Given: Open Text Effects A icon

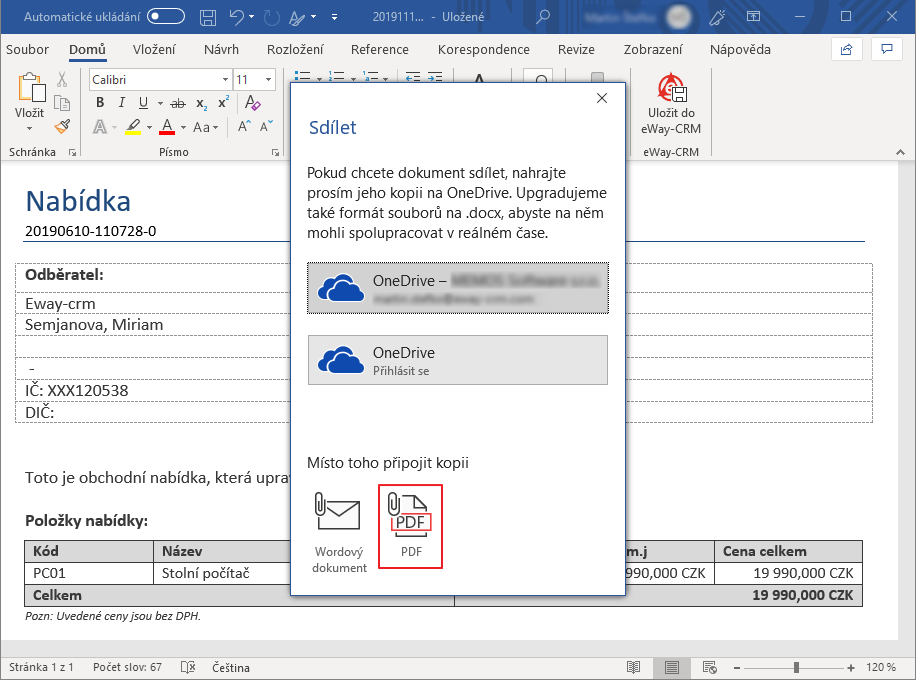Looking at the screenshot, I should click(x=100, y=126).
